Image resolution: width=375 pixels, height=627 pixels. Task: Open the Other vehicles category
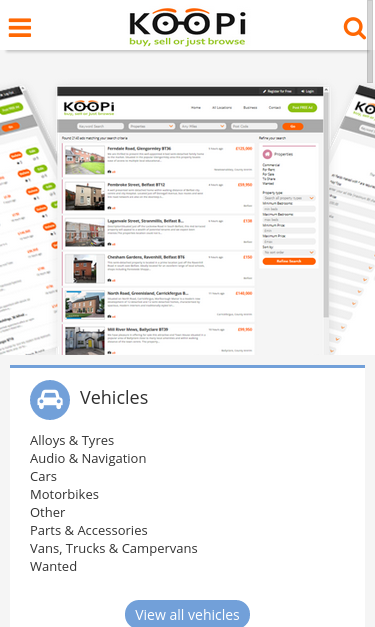click(x=48, y=512)
